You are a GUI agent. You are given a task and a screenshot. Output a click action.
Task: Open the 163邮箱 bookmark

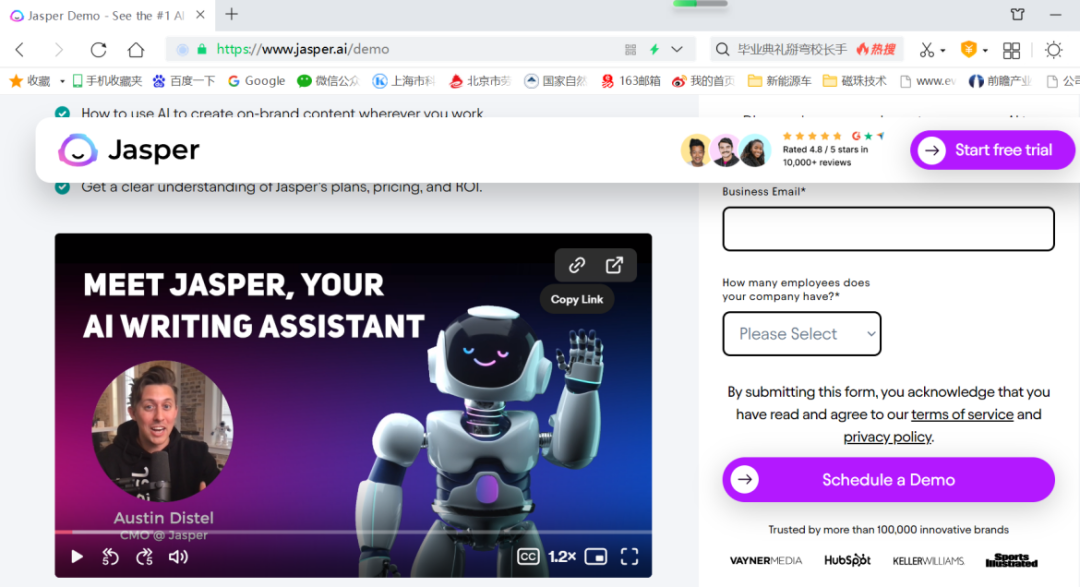[630, 81]
